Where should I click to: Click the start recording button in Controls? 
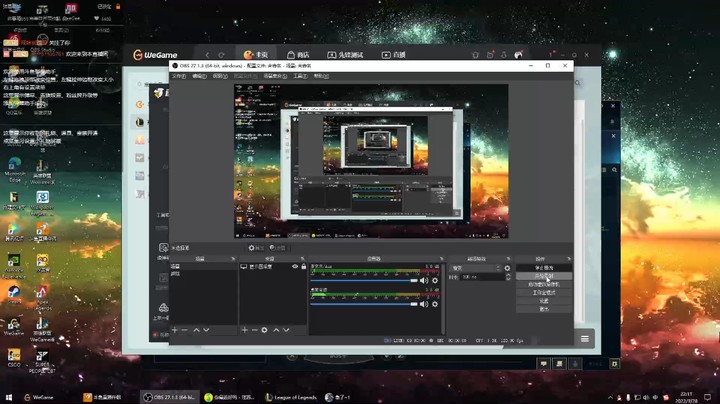pyautogui.click(x=544, y=276)
